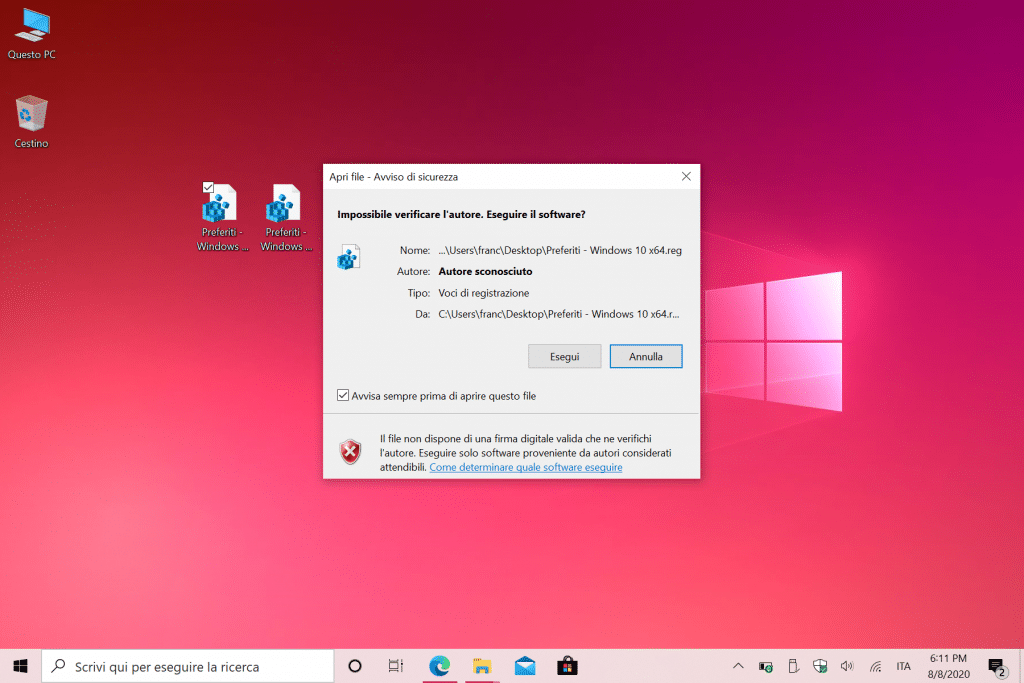
Task: Close the 'Avviso di sicurezza' dialog
Action: tap(686, 176)
